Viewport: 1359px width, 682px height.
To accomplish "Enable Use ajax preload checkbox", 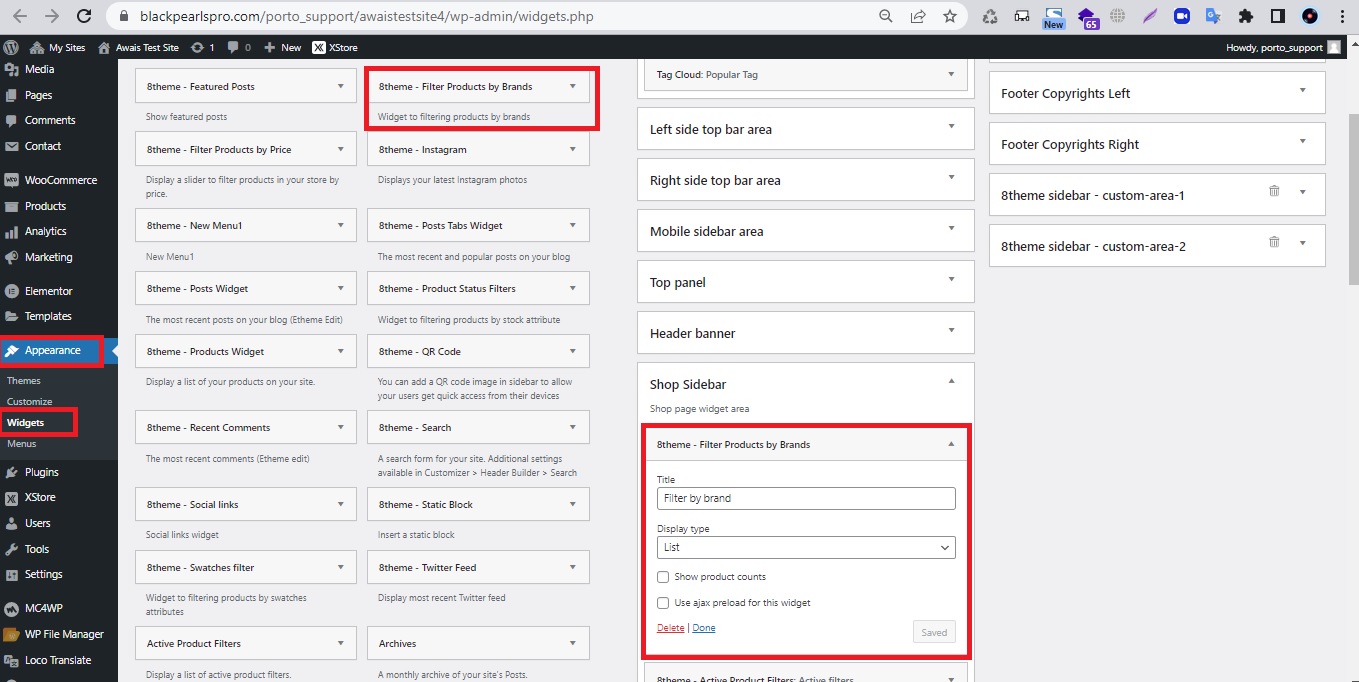I will click(663, 603).
